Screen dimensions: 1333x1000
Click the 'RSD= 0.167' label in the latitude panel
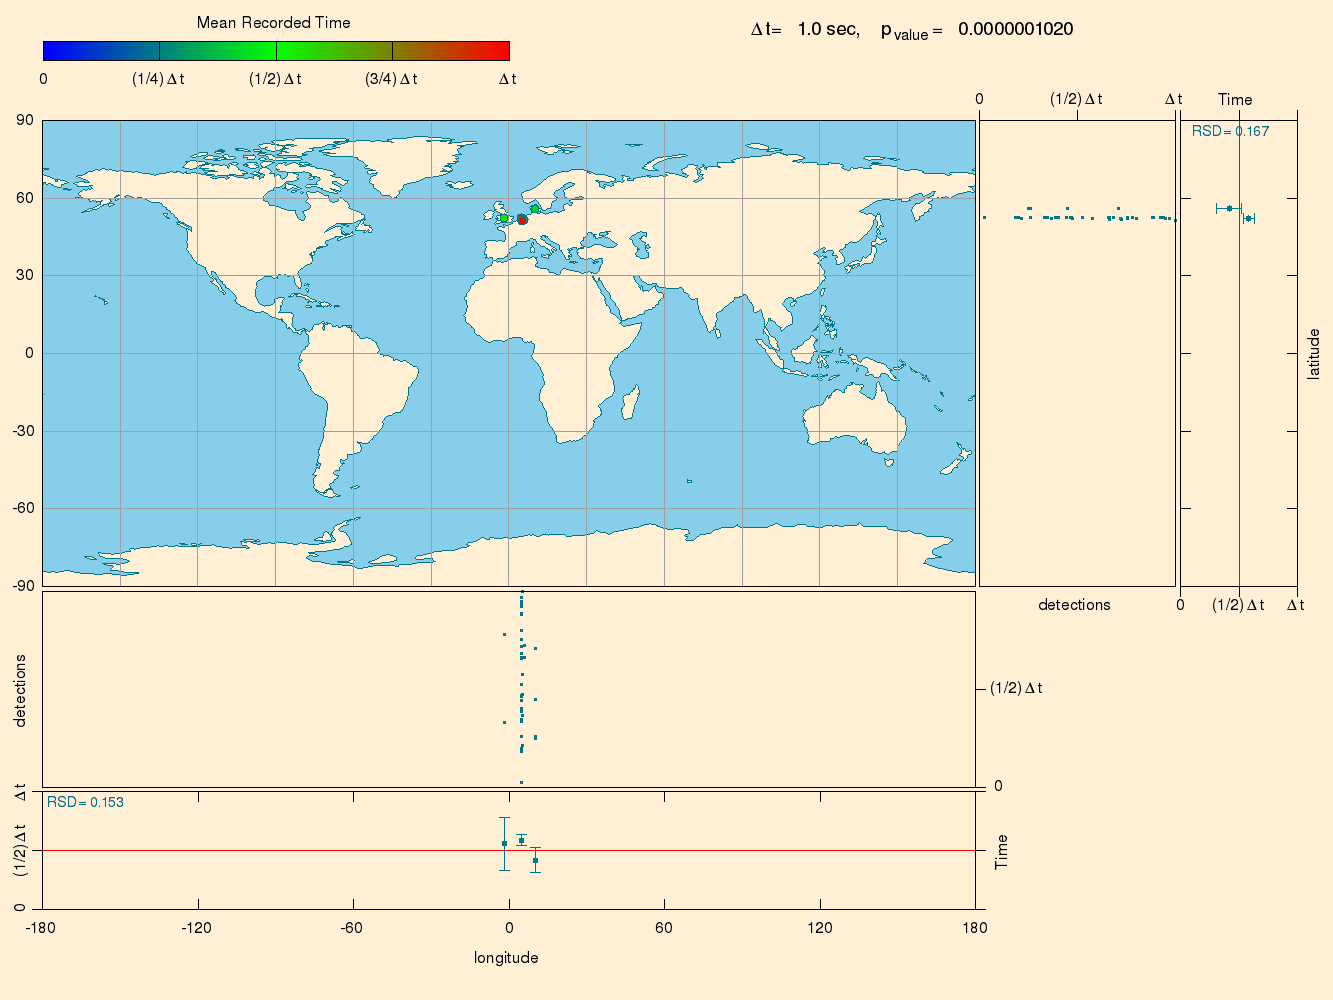pyautogui.click(x=1230, y=131)
